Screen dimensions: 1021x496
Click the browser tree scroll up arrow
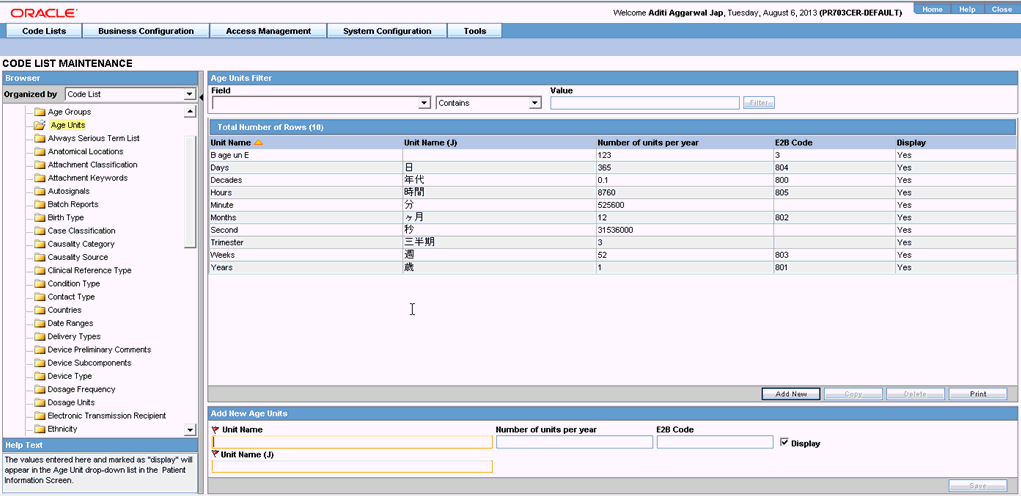189,112
